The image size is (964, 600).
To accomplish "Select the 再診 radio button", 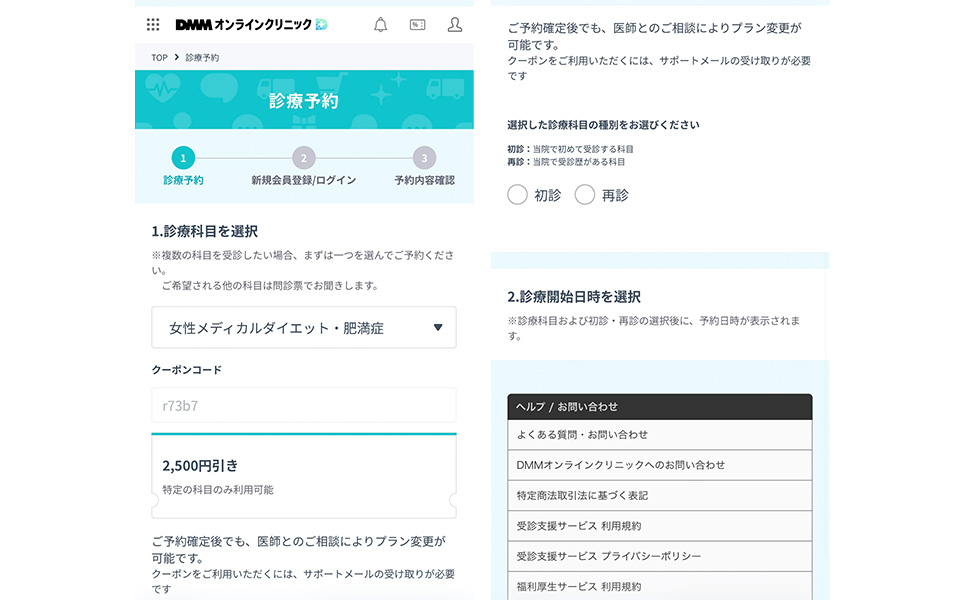I will click(x=585, y=195).
